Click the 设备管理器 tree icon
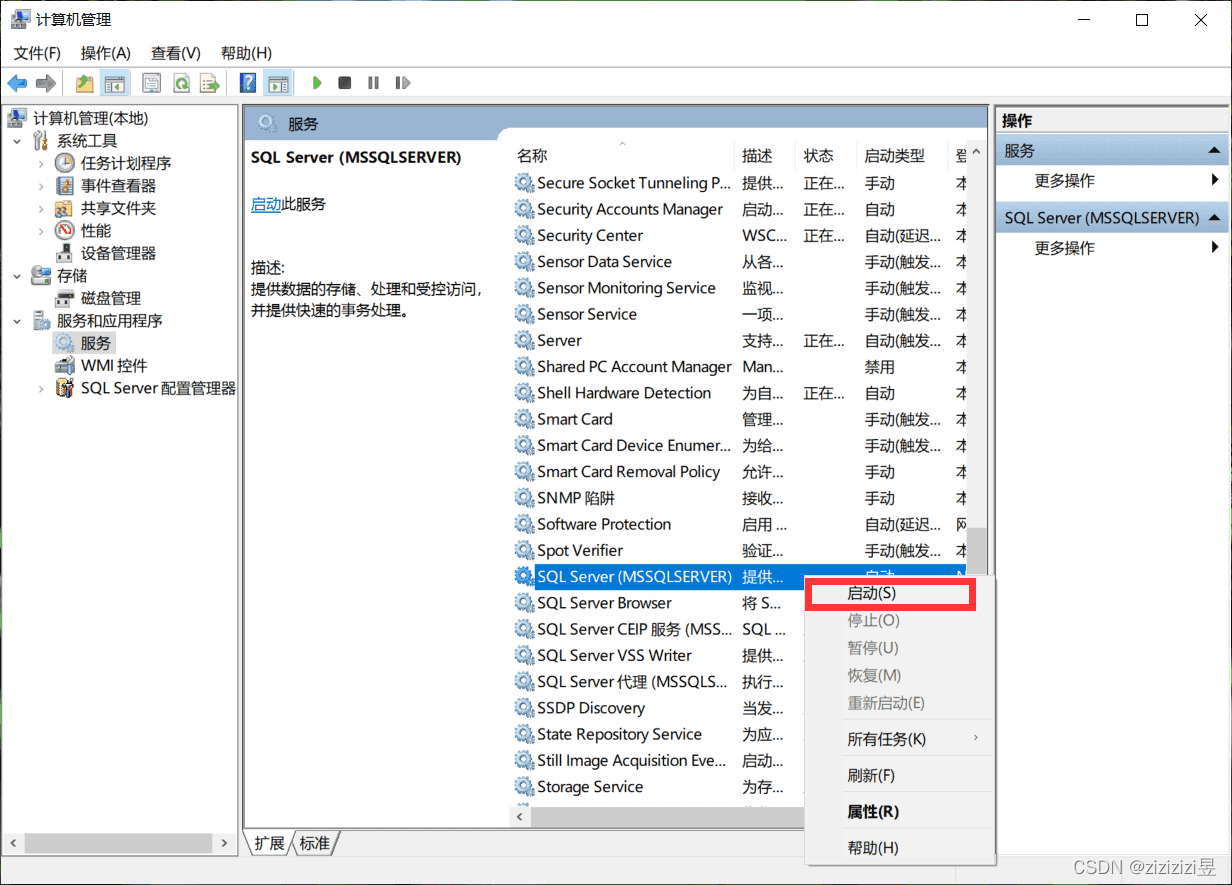This screenshot has height=885, width=1232. click(x=64, y=253)
